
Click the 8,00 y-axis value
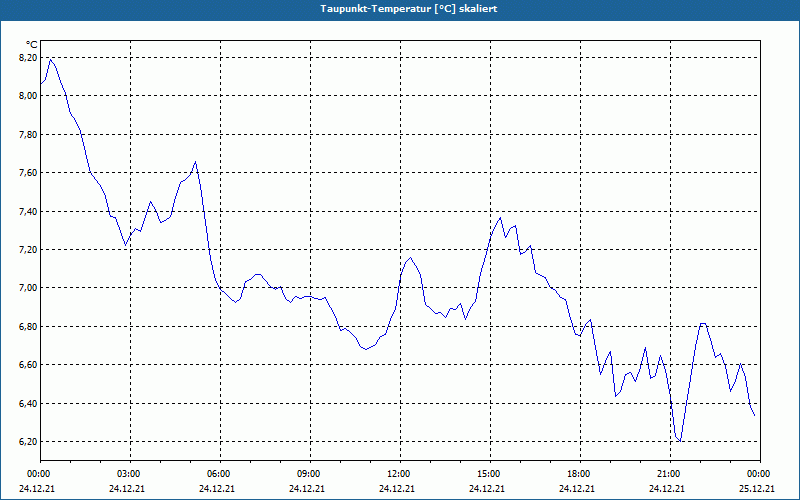pyautogui.click(x=28, y=96)
